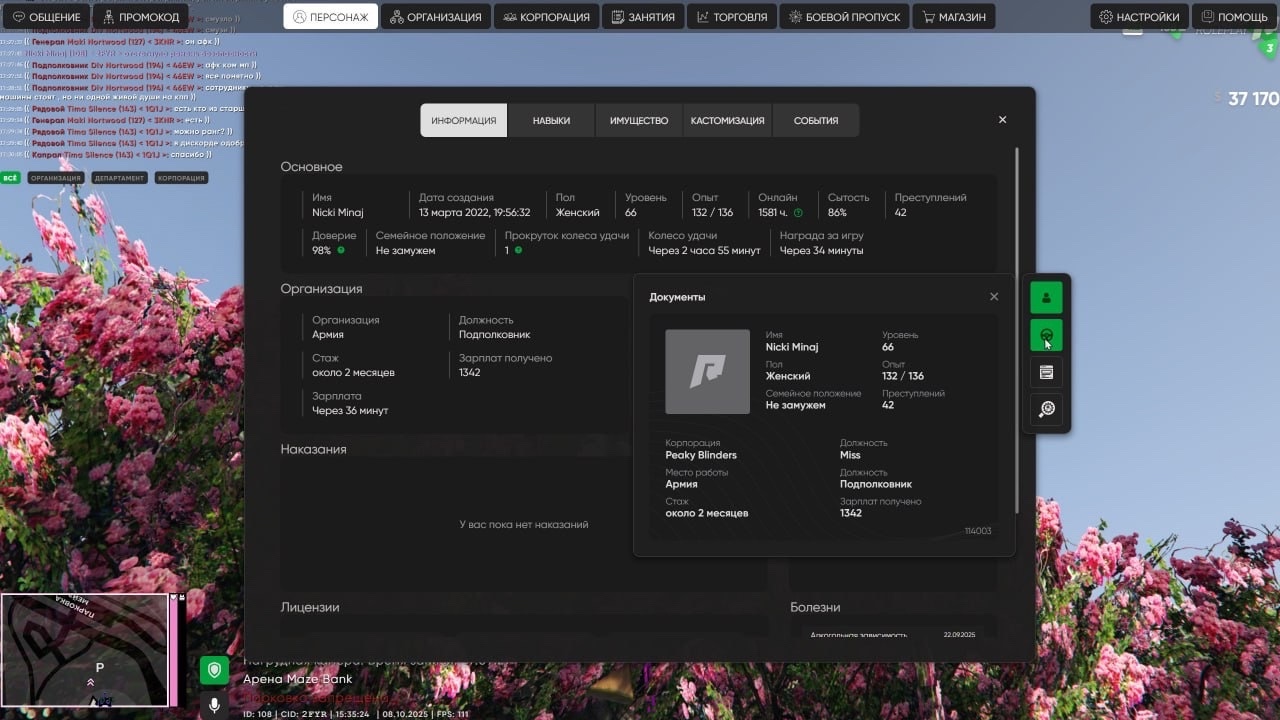The image size is (1280, 720).
Task: Click the document list icon in side panel
Action: [x=1046, y=372]
